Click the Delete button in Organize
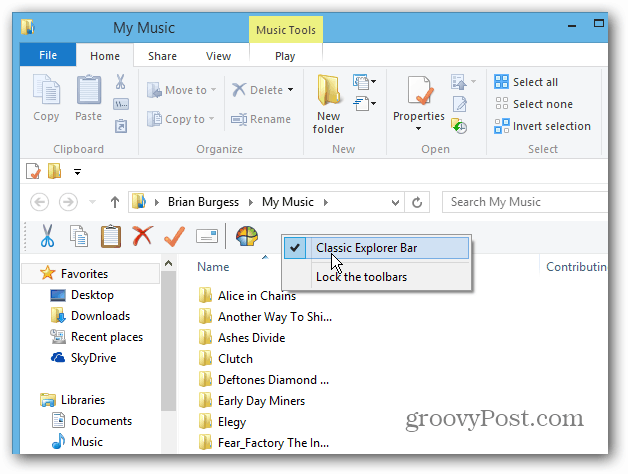This screenshot has height=474, width=628. (x=258, y=90)
